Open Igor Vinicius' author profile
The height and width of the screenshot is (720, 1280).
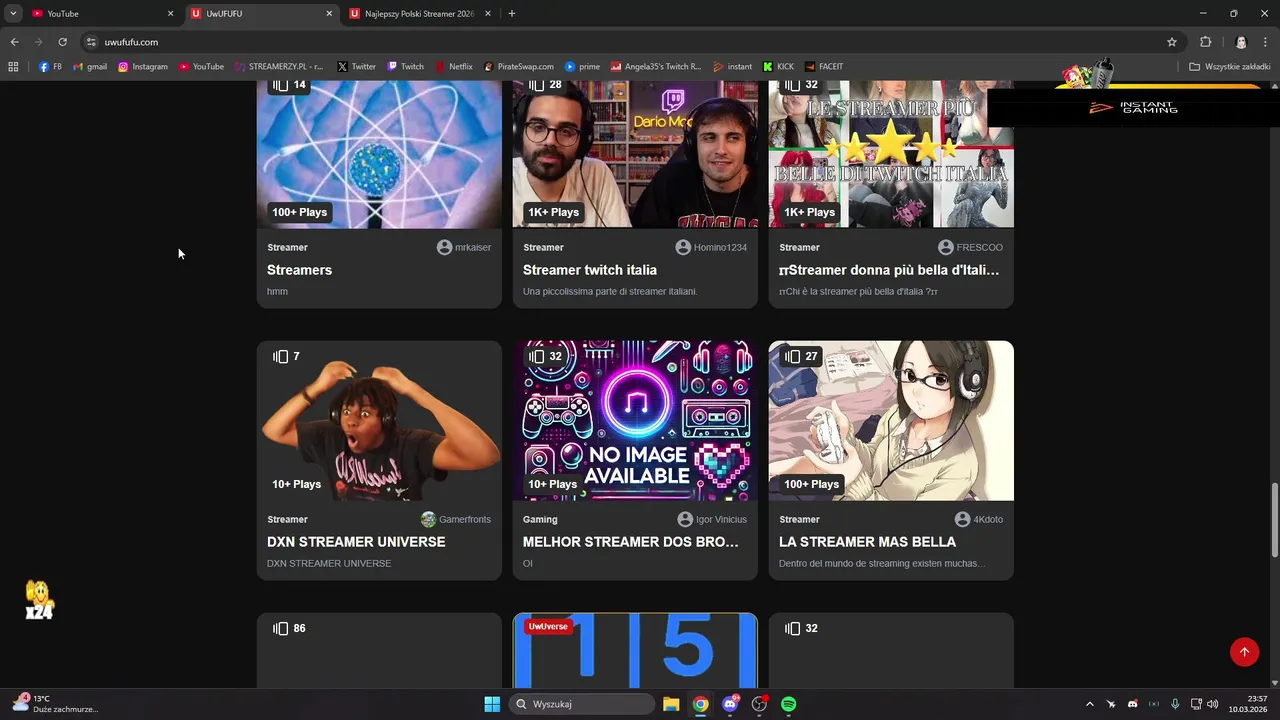click(712, 519)
